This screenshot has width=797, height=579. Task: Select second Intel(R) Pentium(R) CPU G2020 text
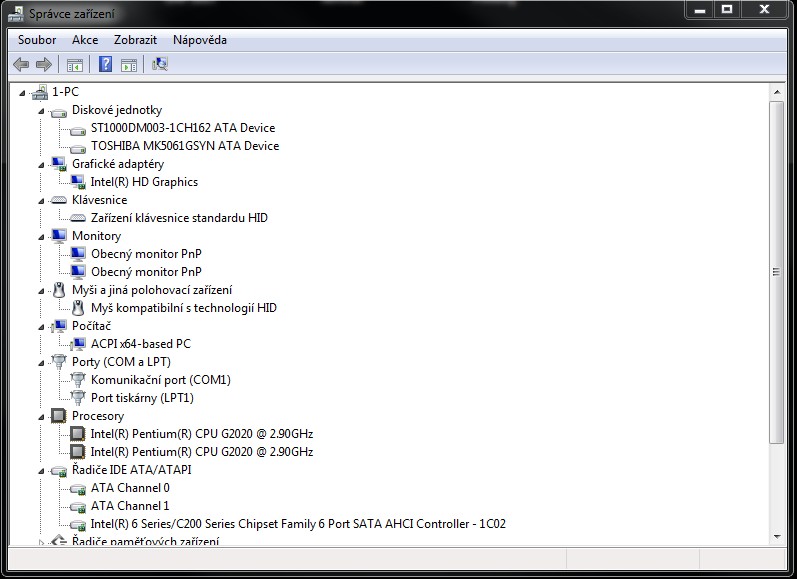(x=202, y=451)
